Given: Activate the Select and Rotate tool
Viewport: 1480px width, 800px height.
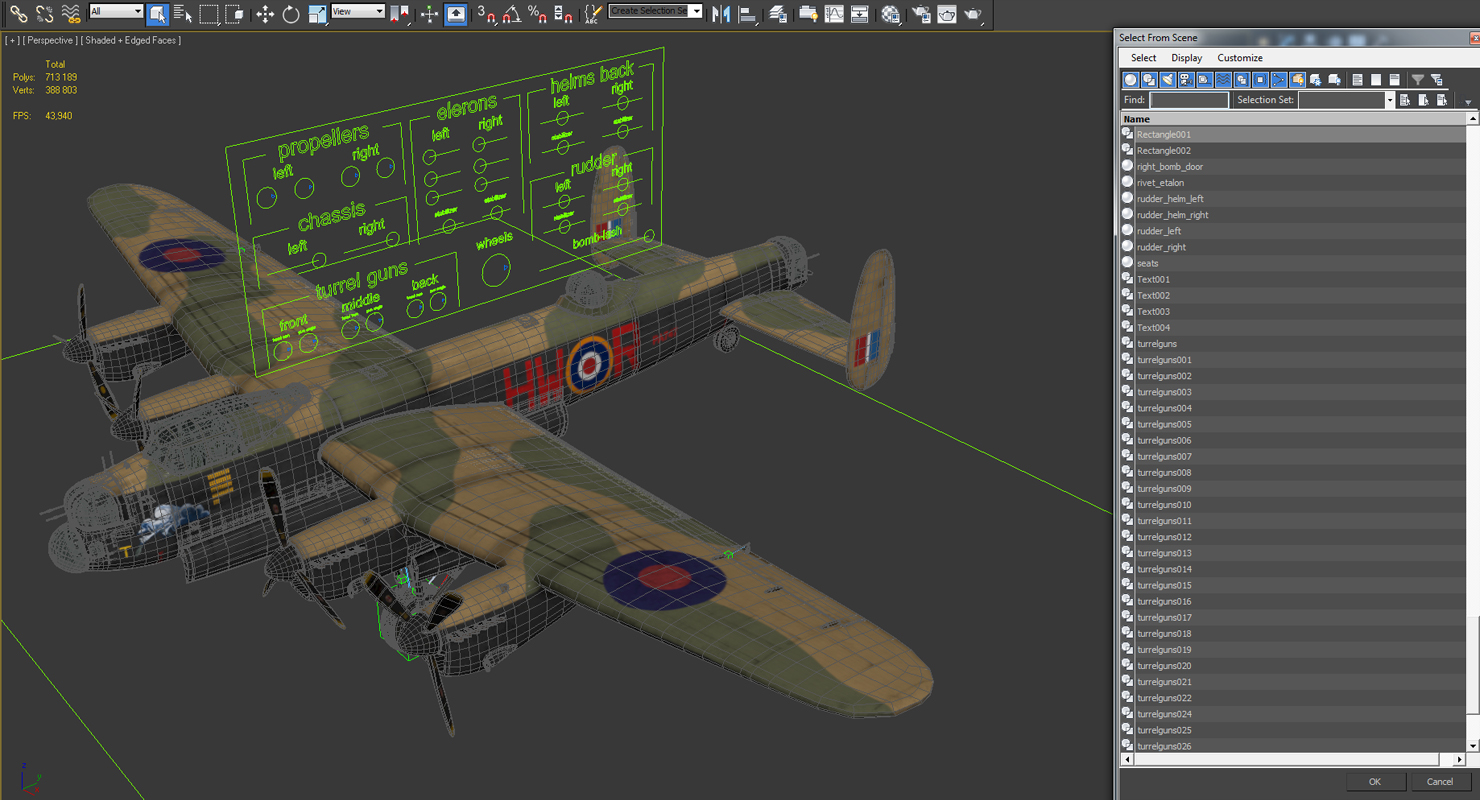Looking at the screenshot, I should [291, 14].
